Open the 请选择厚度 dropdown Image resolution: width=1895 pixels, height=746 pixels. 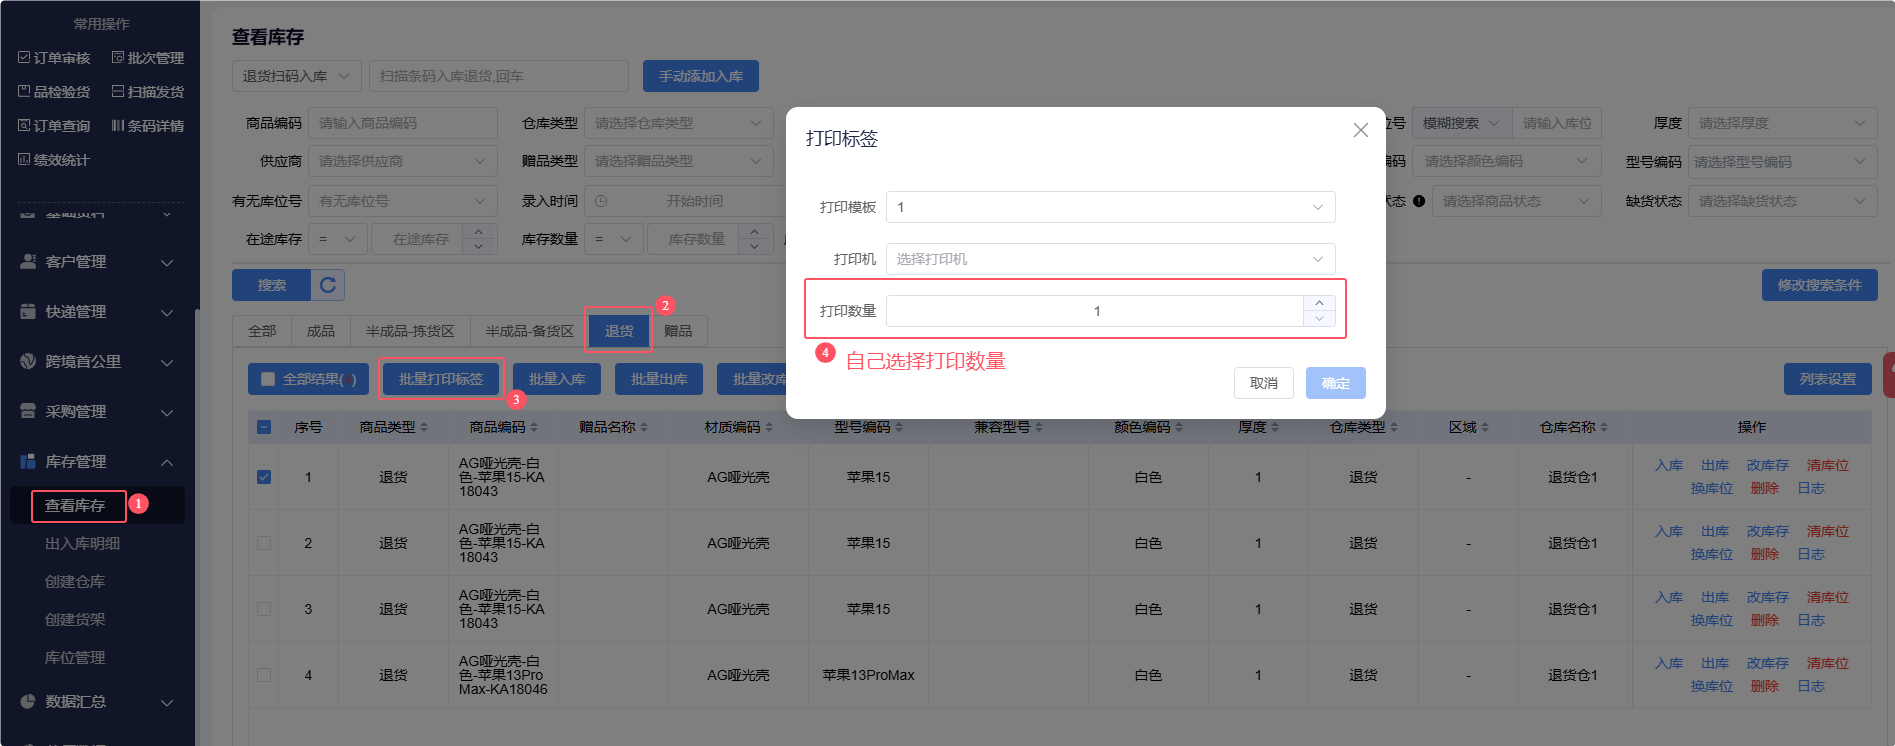click(x=1782, y=123)
